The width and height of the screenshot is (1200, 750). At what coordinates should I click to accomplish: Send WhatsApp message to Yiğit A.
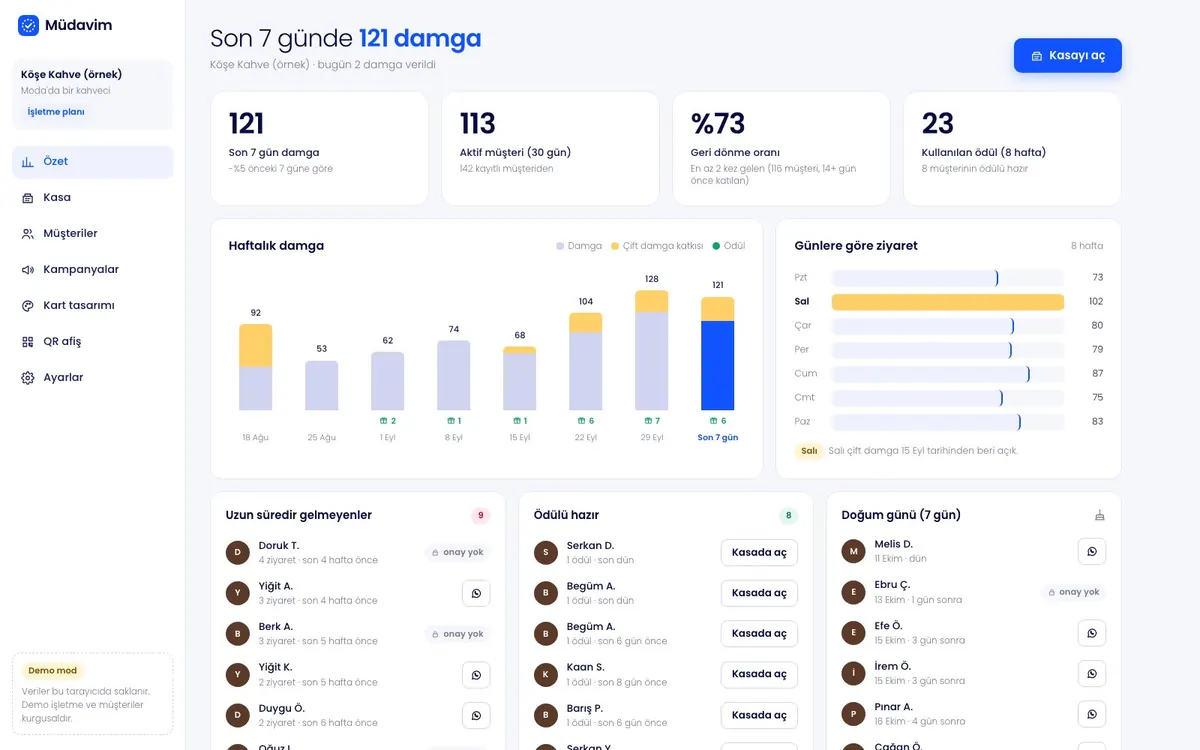pyautogui.click(x=476, y=593)
